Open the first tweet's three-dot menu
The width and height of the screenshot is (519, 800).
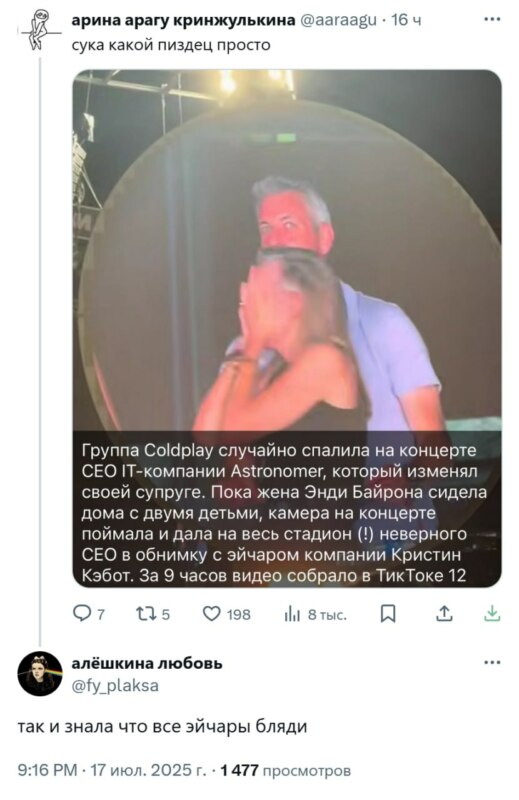coord(491,19)
